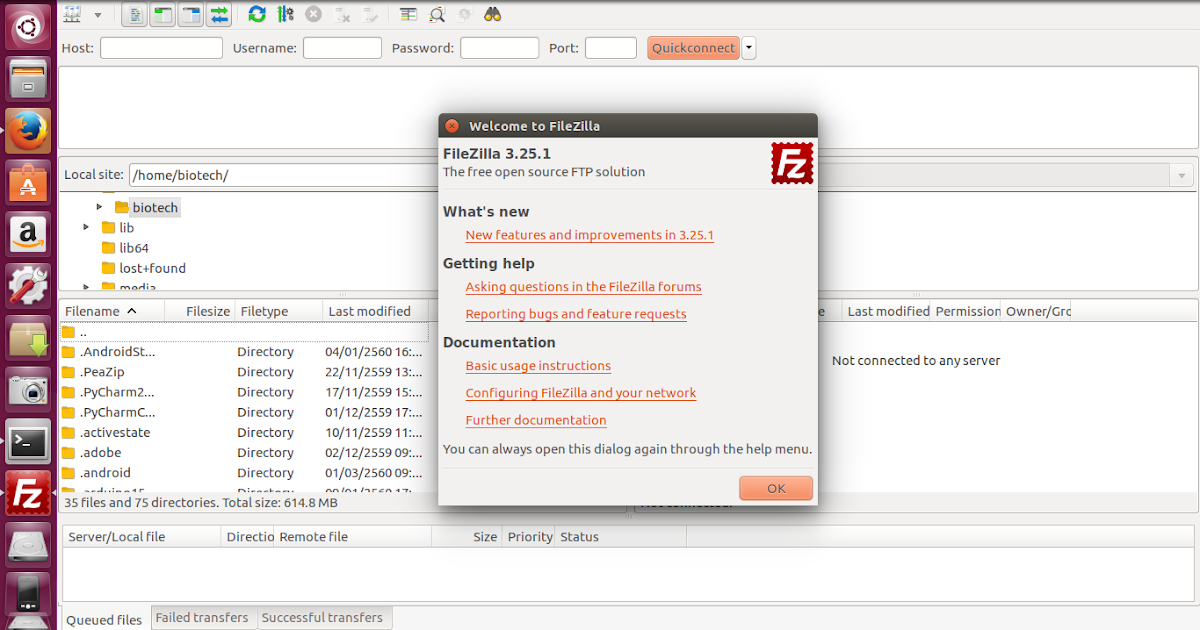1200x630 pixels.
Task: Open New features and improvements in 3.25.1 link
Action: pyautogui.click(x=589, y=235)
